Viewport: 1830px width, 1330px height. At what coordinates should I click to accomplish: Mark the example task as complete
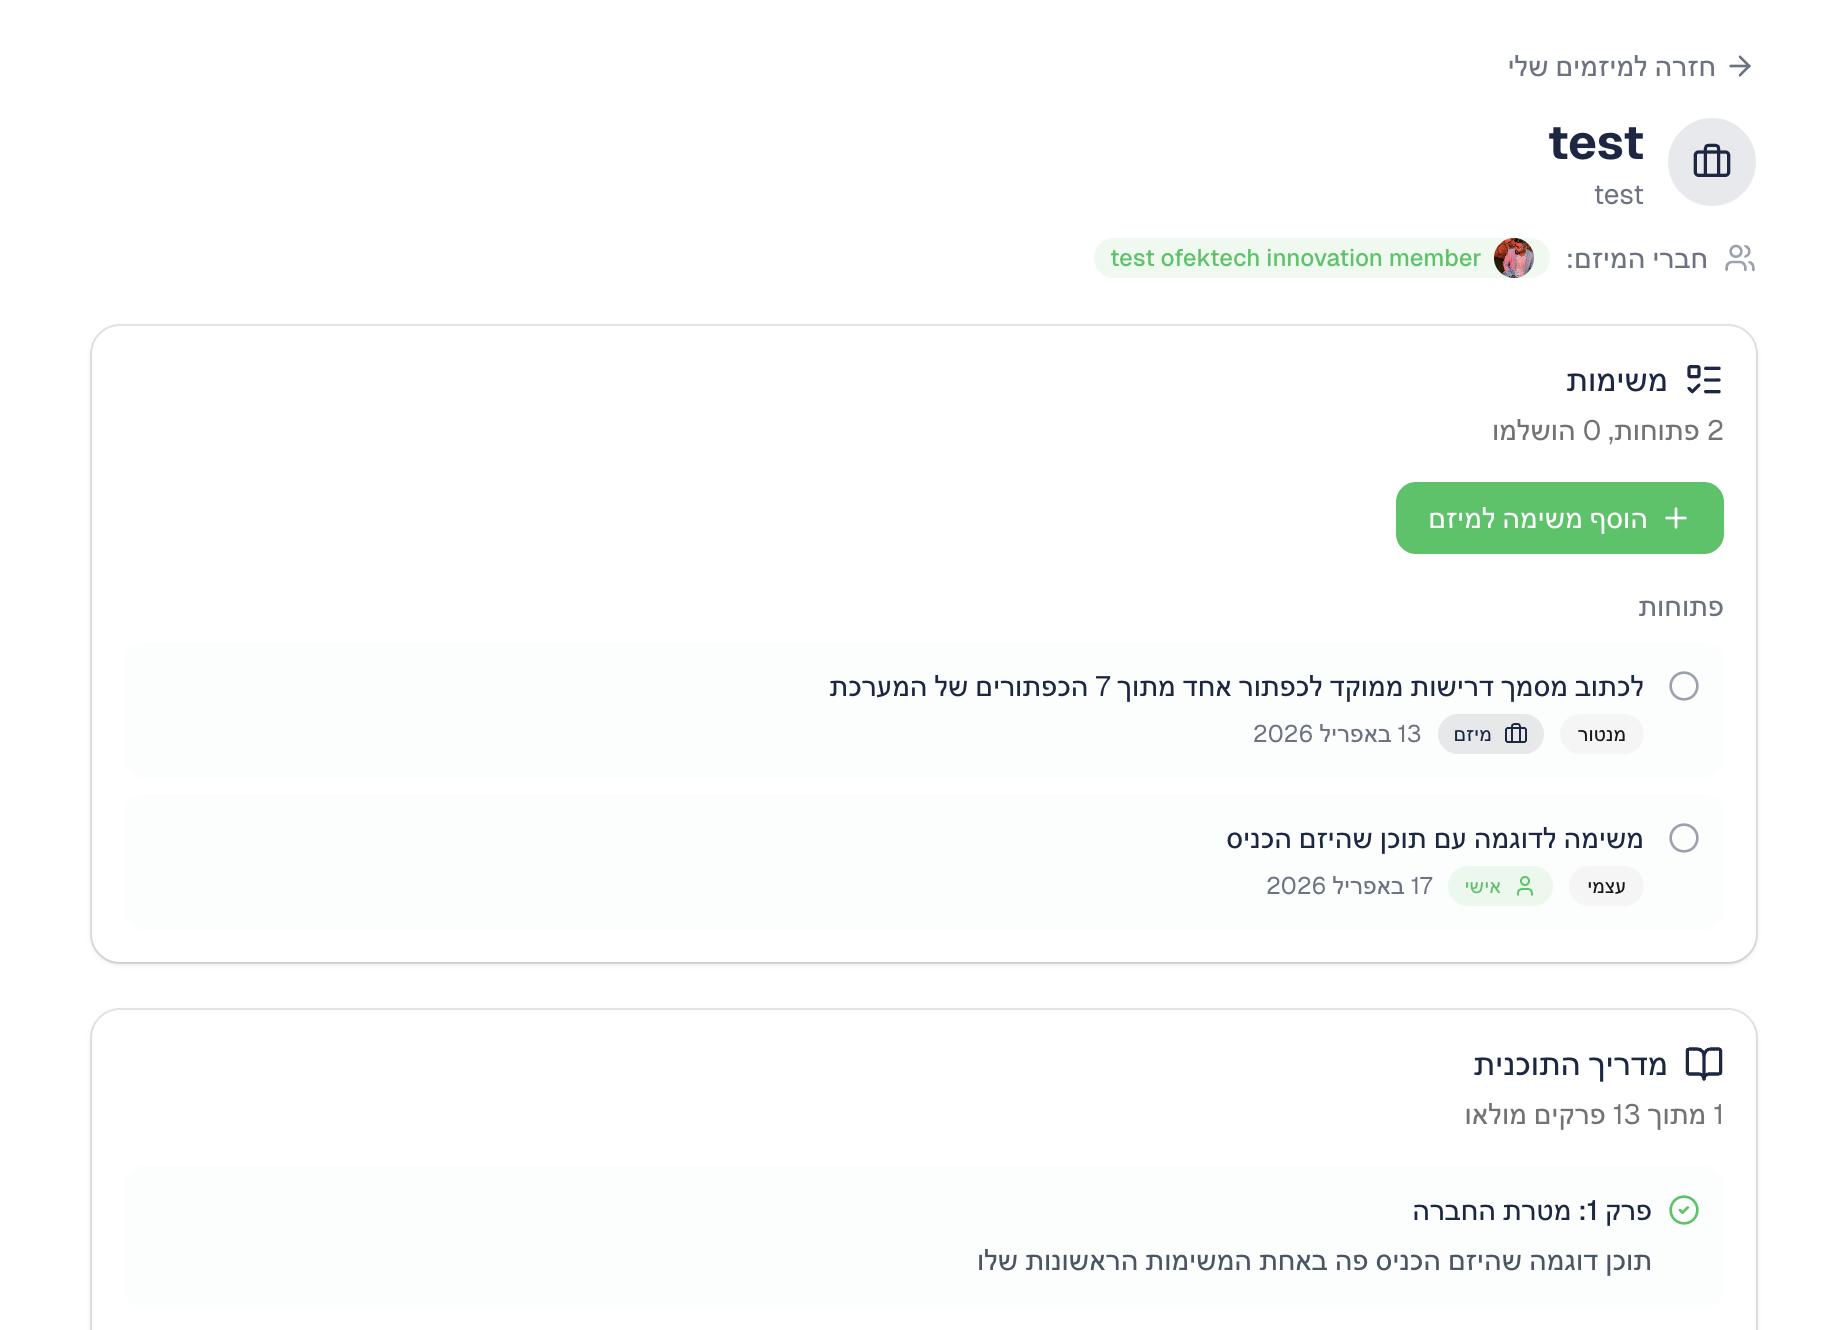(1684, 838)
